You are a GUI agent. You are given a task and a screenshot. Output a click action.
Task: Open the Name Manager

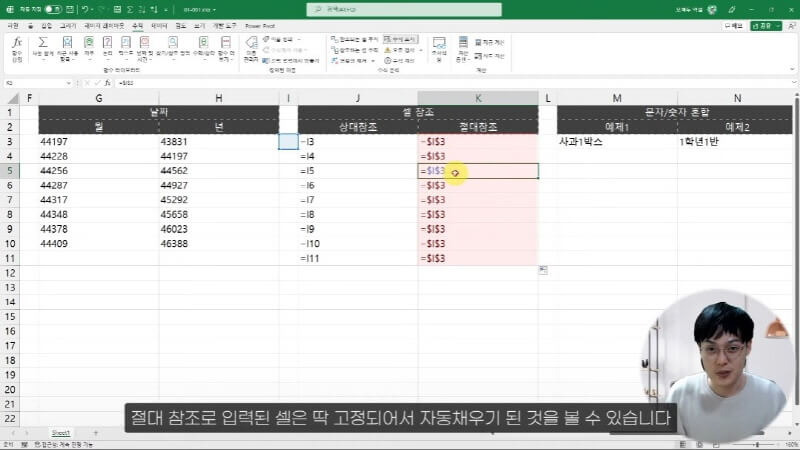251,48
